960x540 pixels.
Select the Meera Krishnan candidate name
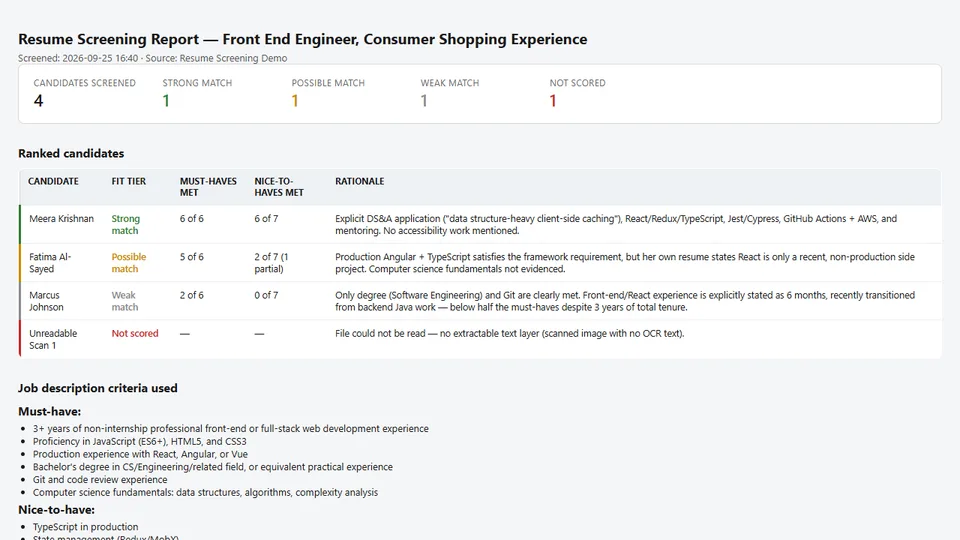tap(61, 219)
